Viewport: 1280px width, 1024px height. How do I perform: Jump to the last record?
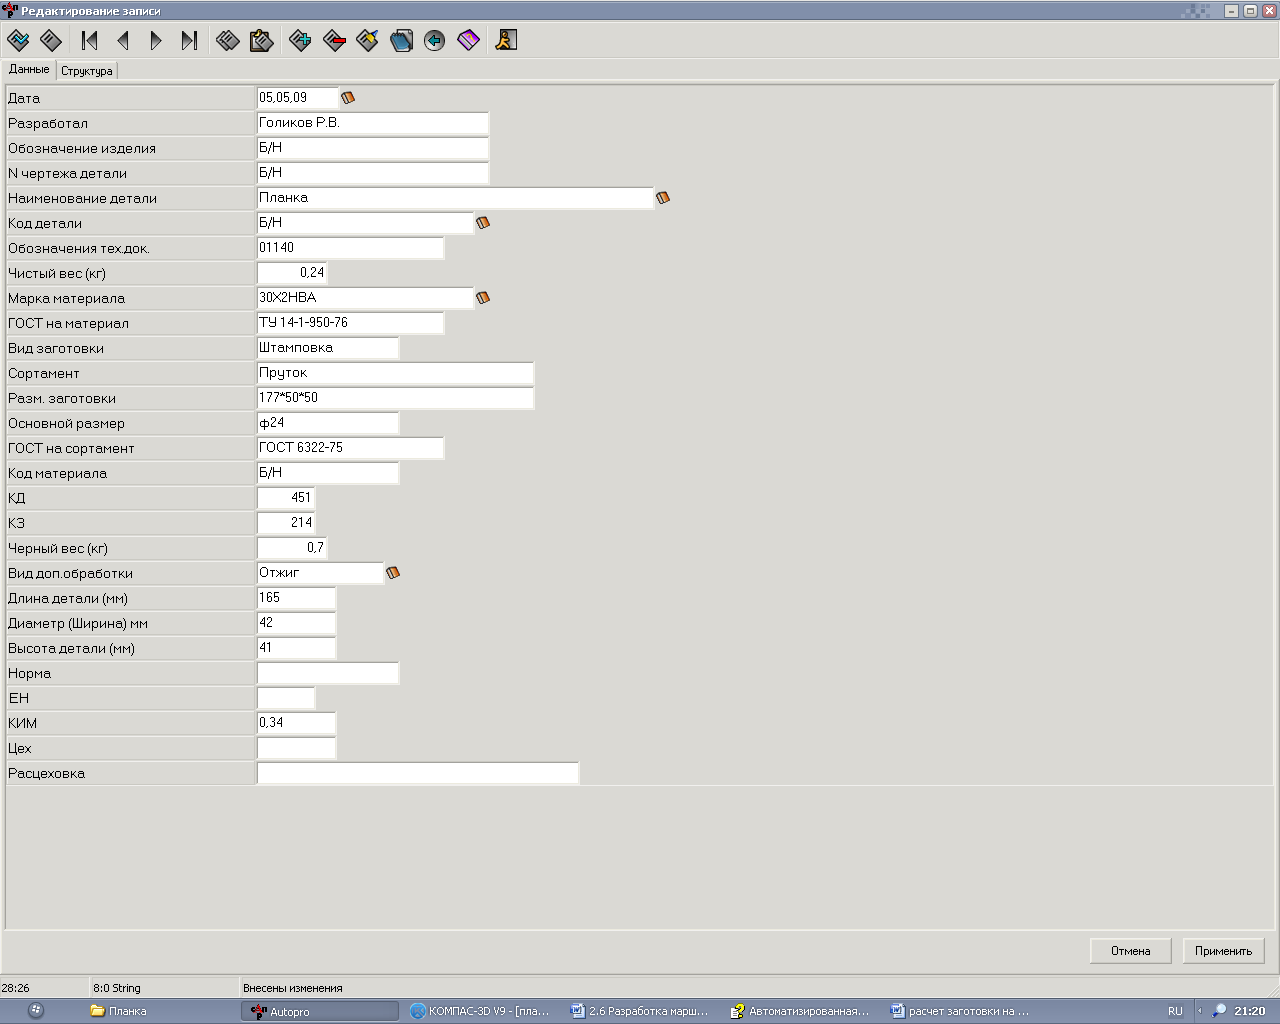189,40
